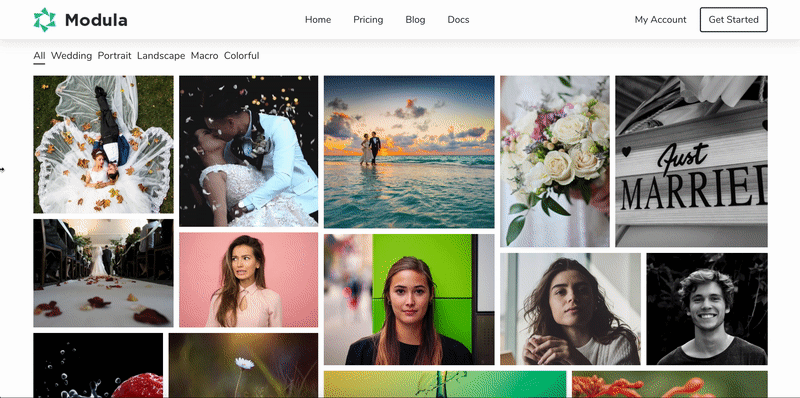Switch to the Macro filter
Screen dimensions: 800x398
point(204,56)
